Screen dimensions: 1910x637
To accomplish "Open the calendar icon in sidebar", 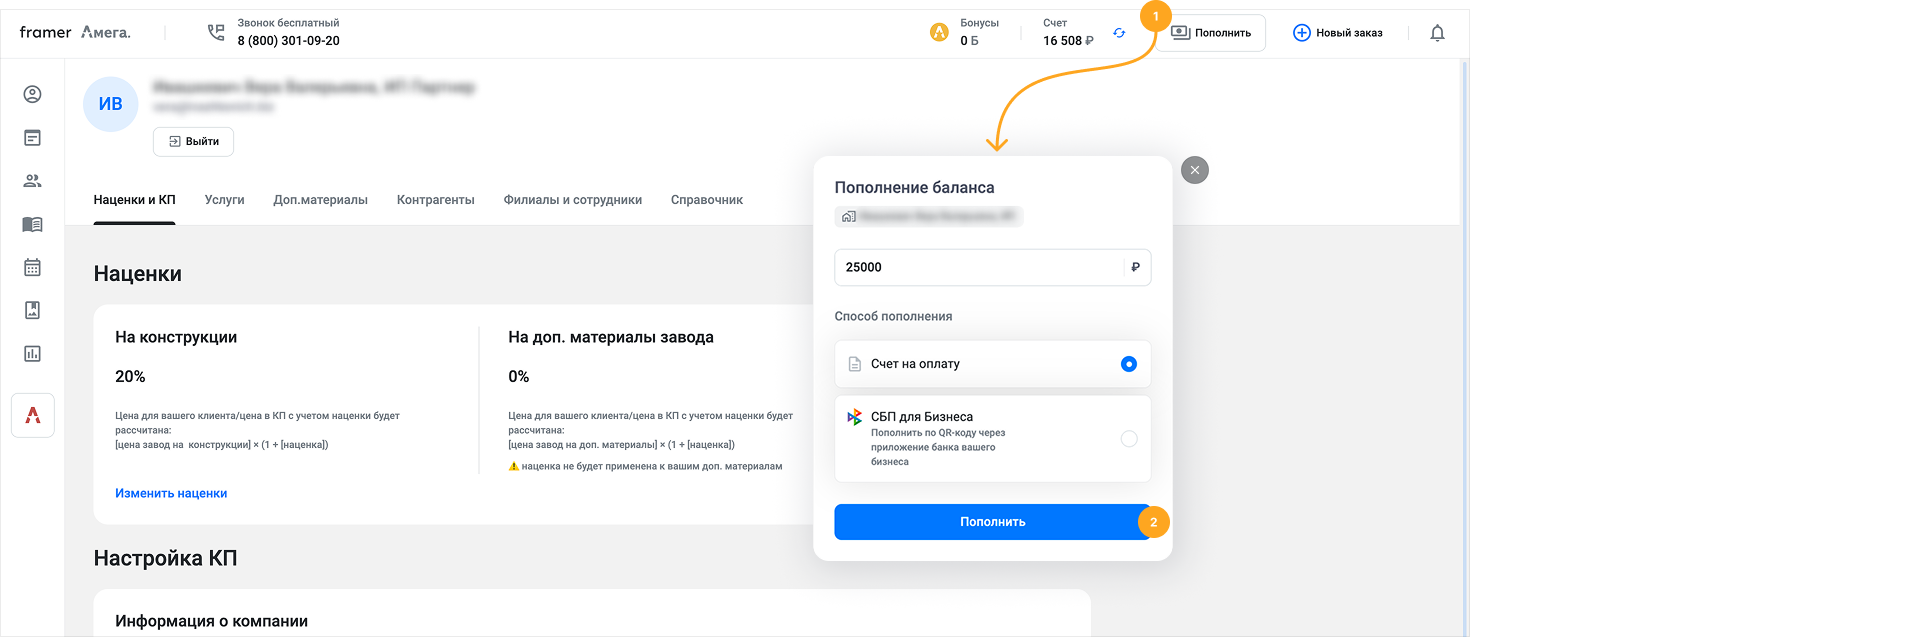I will [x=32, y=267].
